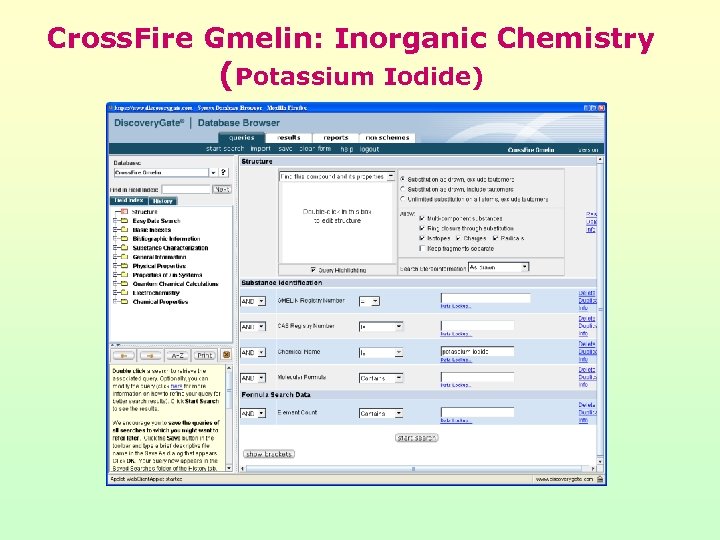Click the Print button
The height and width of the screenshot is (540, 720).
204,355
